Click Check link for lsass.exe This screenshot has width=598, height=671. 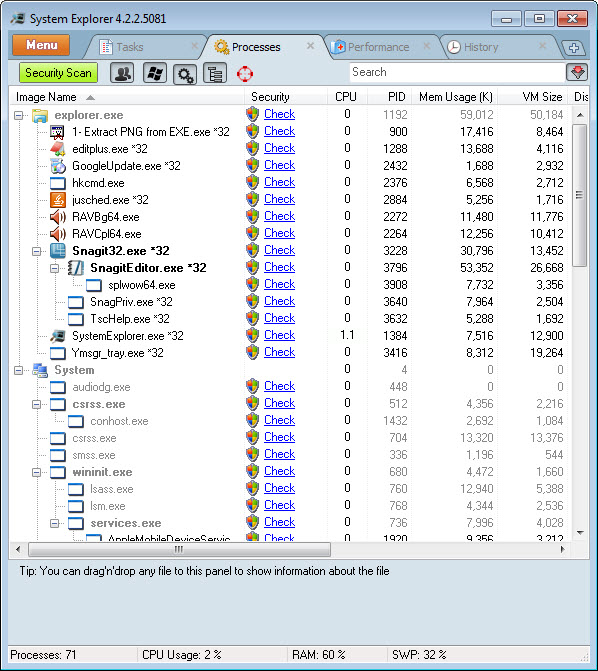tap(280, 488)
